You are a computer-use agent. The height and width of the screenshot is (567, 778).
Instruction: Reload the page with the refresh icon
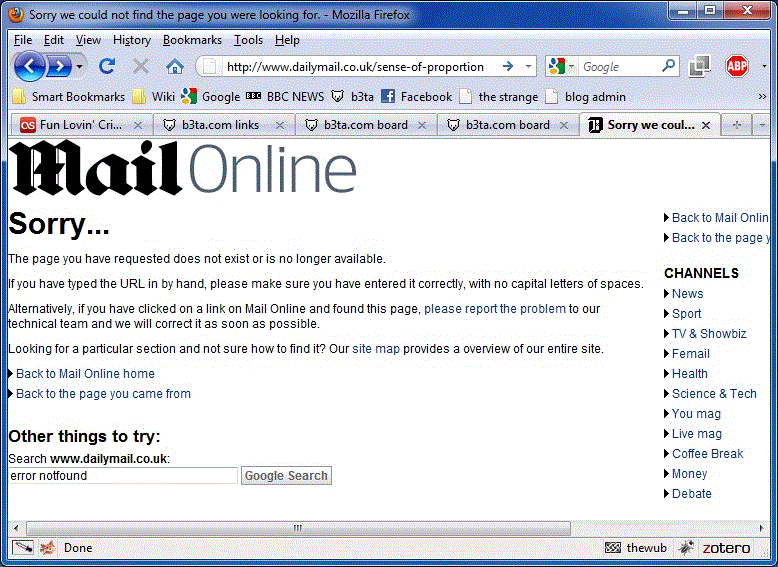(107, 66)
